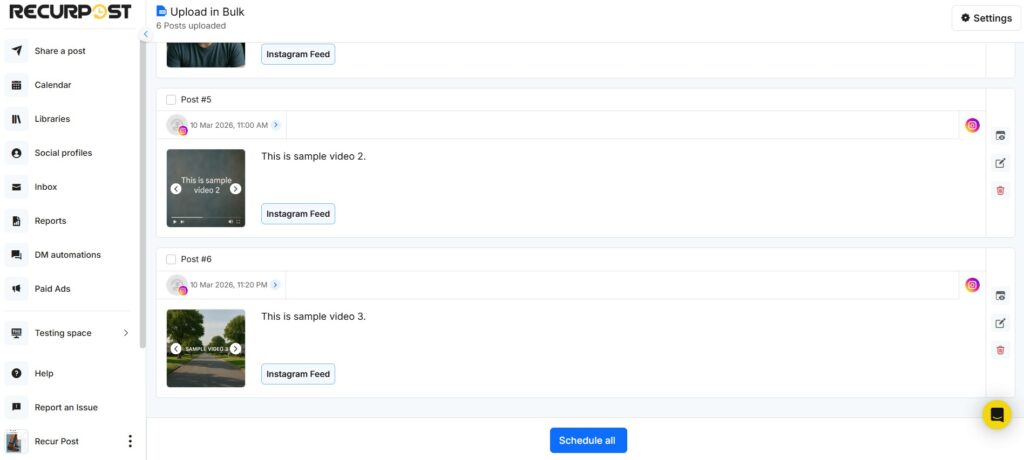Mute sample video 2 volume icon
Viewport: 1024px width, 460px height.
(x=231, y=222)
